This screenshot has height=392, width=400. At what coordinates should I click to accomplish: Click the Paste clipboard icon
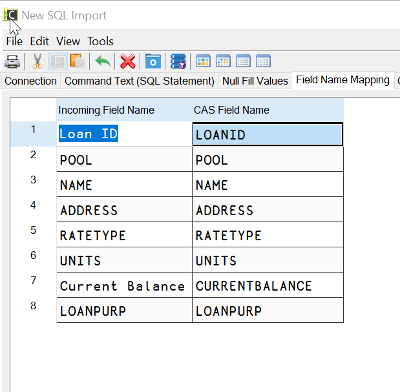point(77,62)
